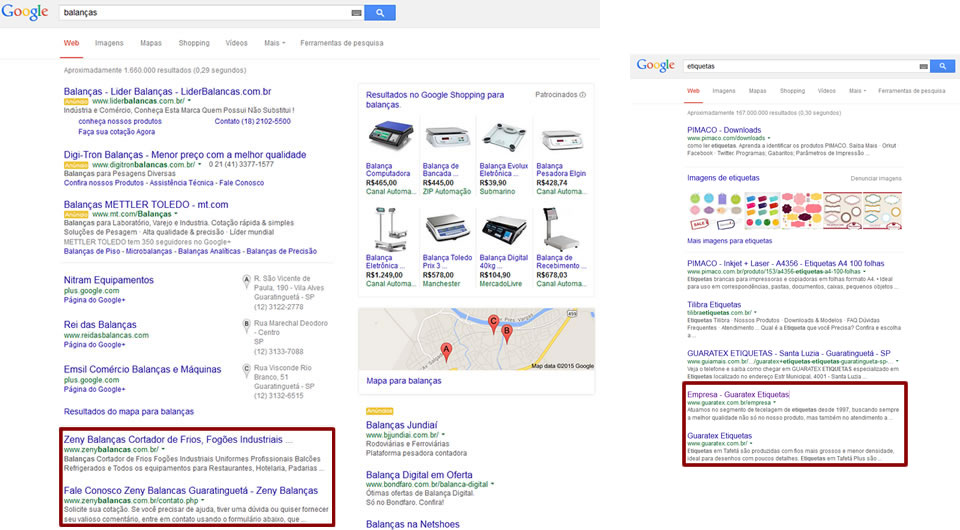
Task: Open the Balança de Recebimento product image
Action: [556, 228]
